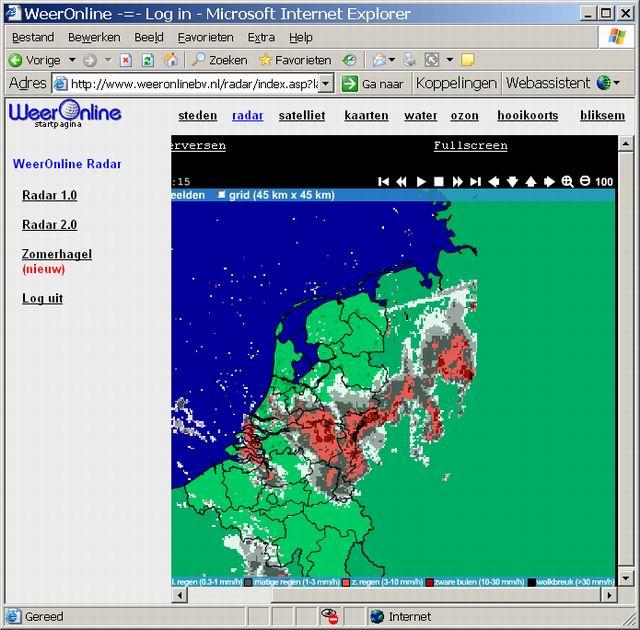Viewport: 640px width, 630px height.
Task: Click the zware buien (10-30 mm/h) swatch
Action: (429, 582)
